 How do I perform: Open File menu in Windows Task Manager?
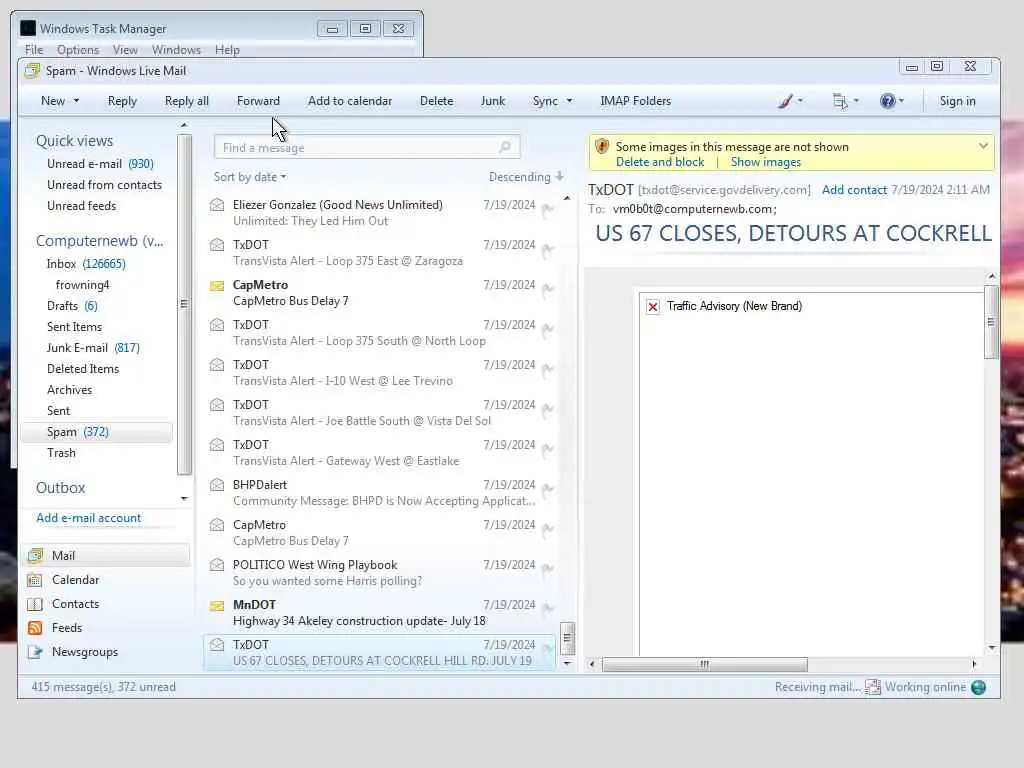coord(34,50)
